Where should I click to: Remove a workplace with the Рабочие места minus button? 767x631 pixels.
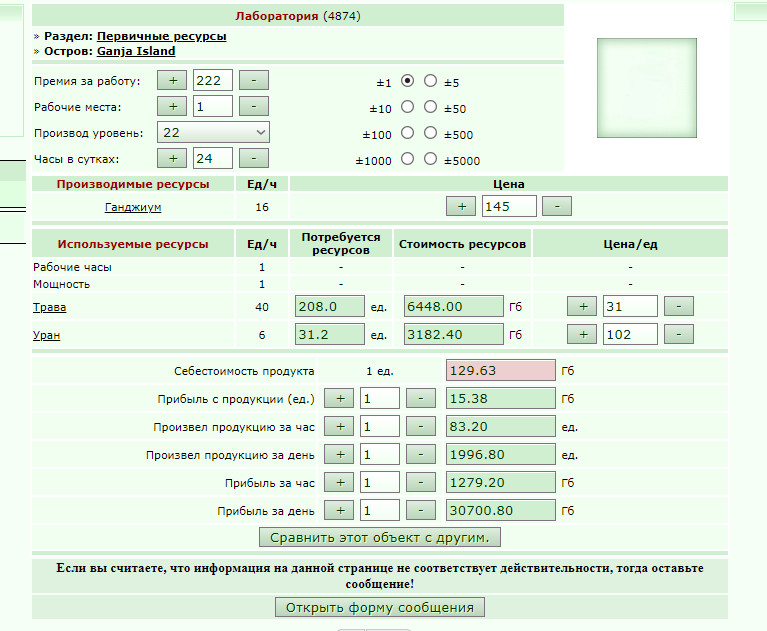253,106
